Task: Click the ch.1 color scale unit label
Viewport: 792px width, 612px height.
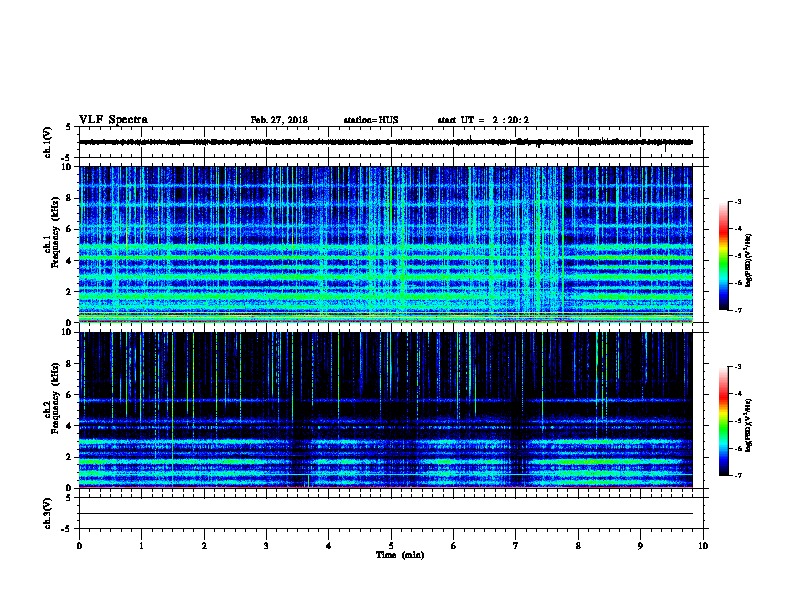Action: [x=749, y=261]
